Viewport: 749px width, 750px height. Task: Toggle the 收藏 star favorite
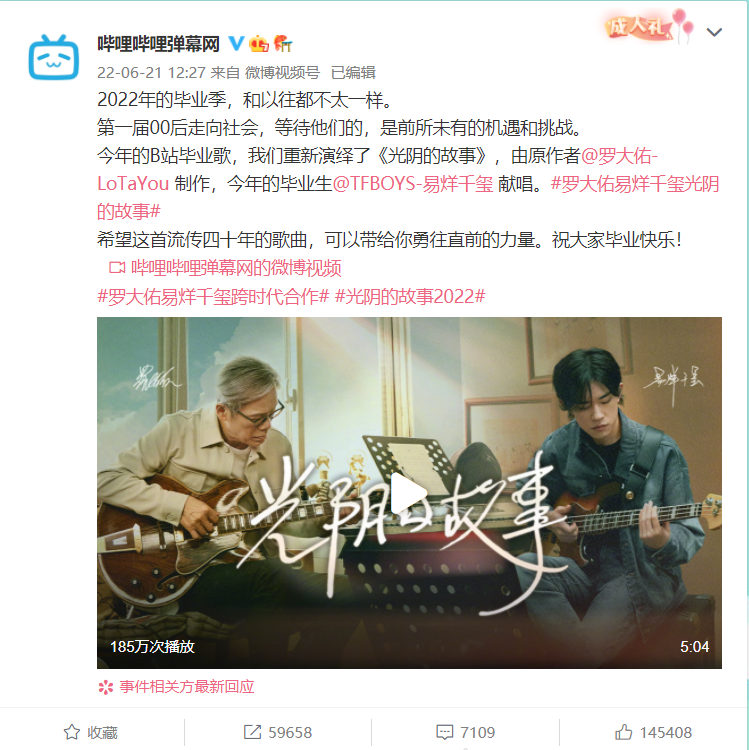(x=90, y=732)
